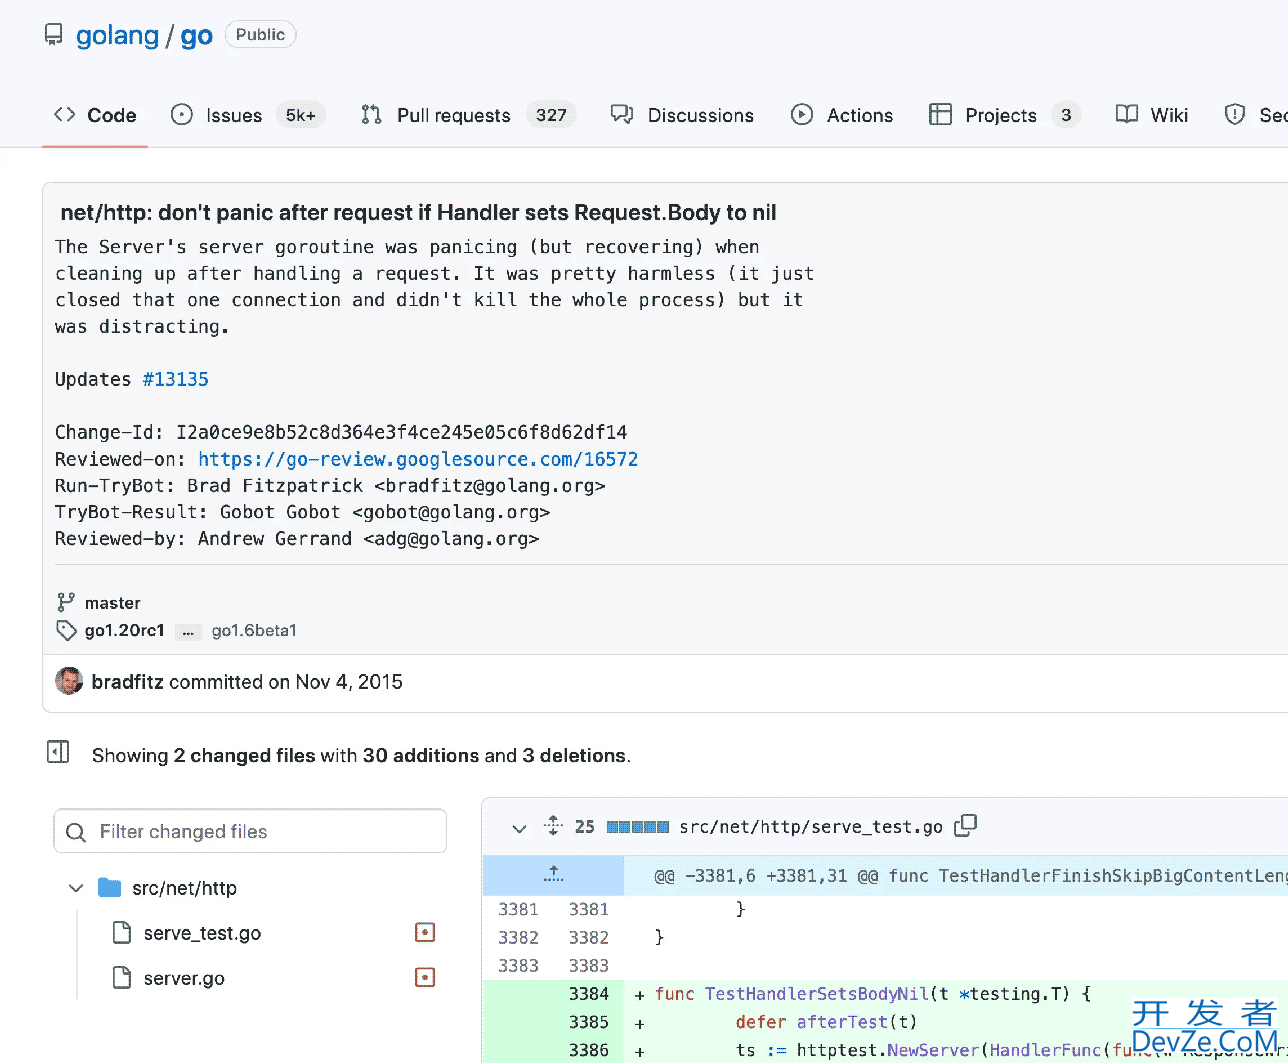Screen dimensions: 1288x1063
Task: Open the Issues tab
Action: click(248, 115)
